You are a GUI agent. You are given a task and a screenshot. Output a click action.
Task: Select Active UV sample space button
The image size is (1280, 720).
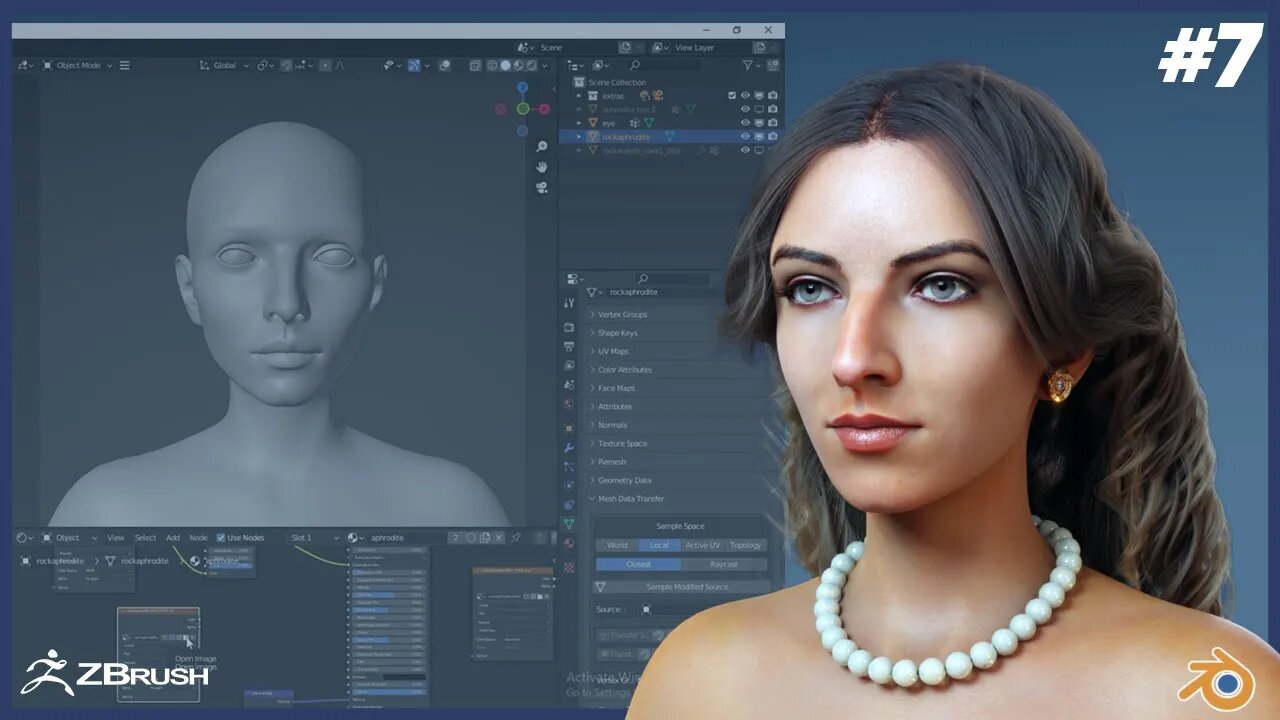[x=702, y=545]
